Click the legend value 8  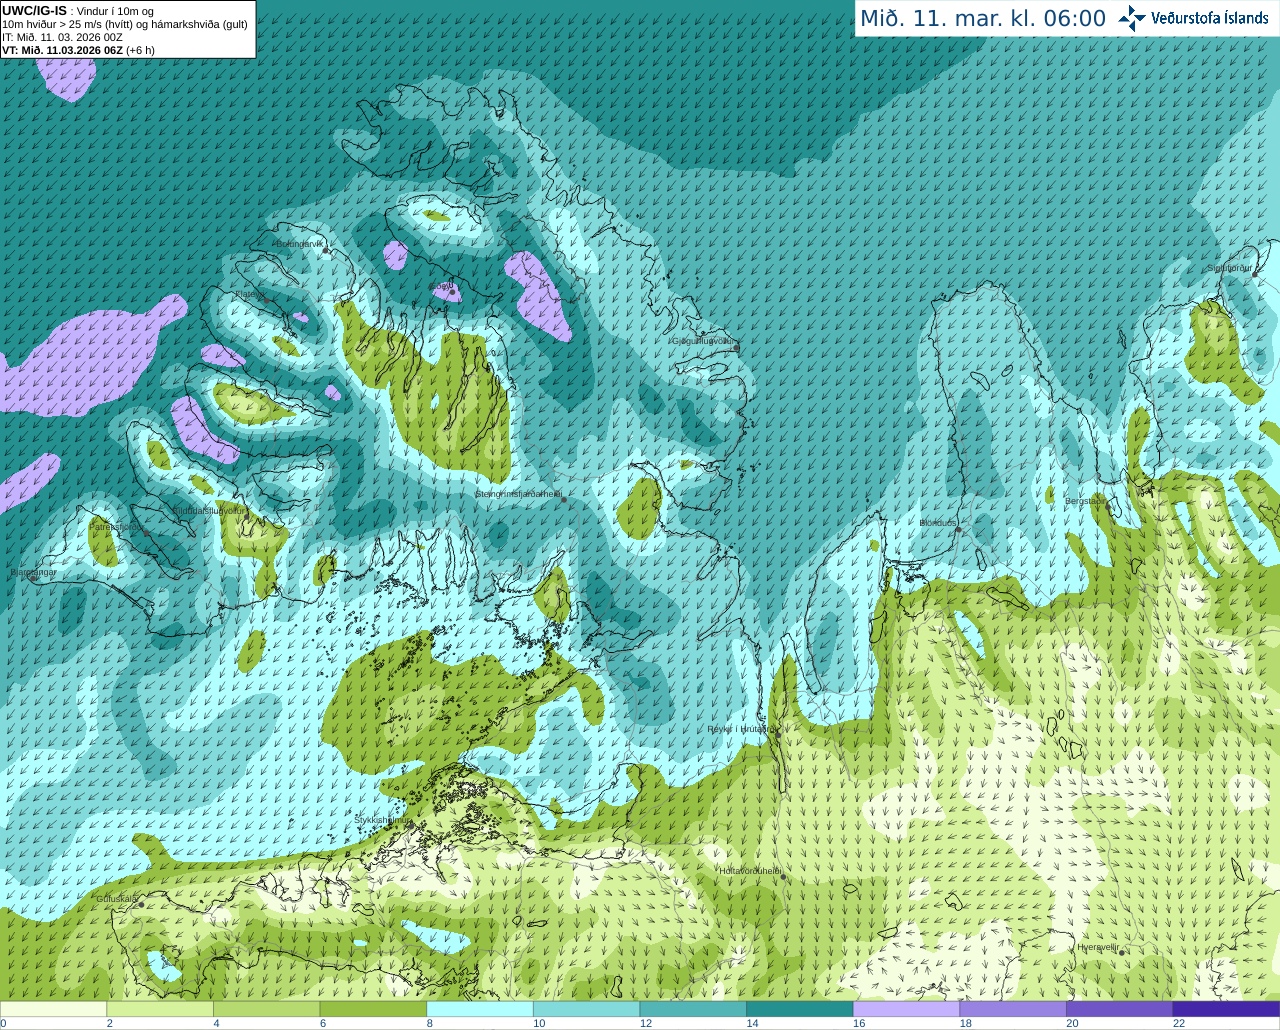[429, 1023]
